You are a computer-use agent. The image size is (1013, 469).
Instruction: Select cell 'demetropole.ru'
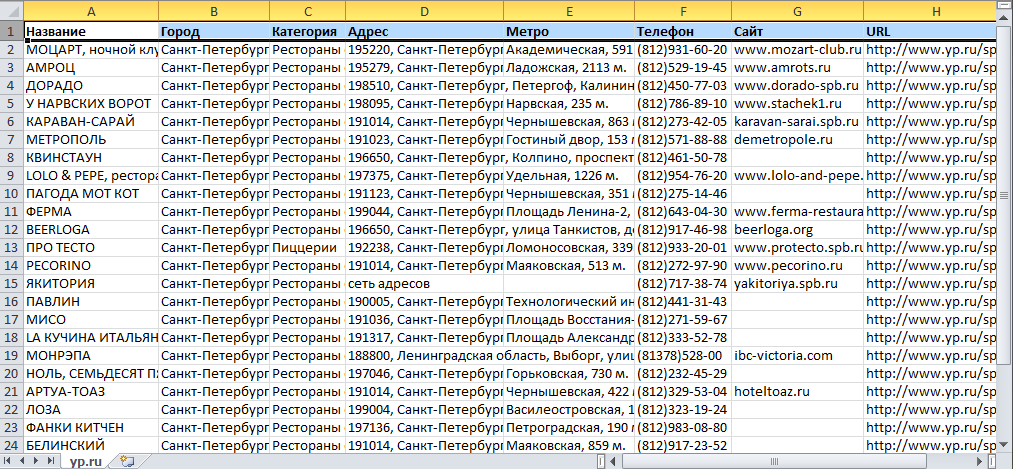[x=797, y=140]
